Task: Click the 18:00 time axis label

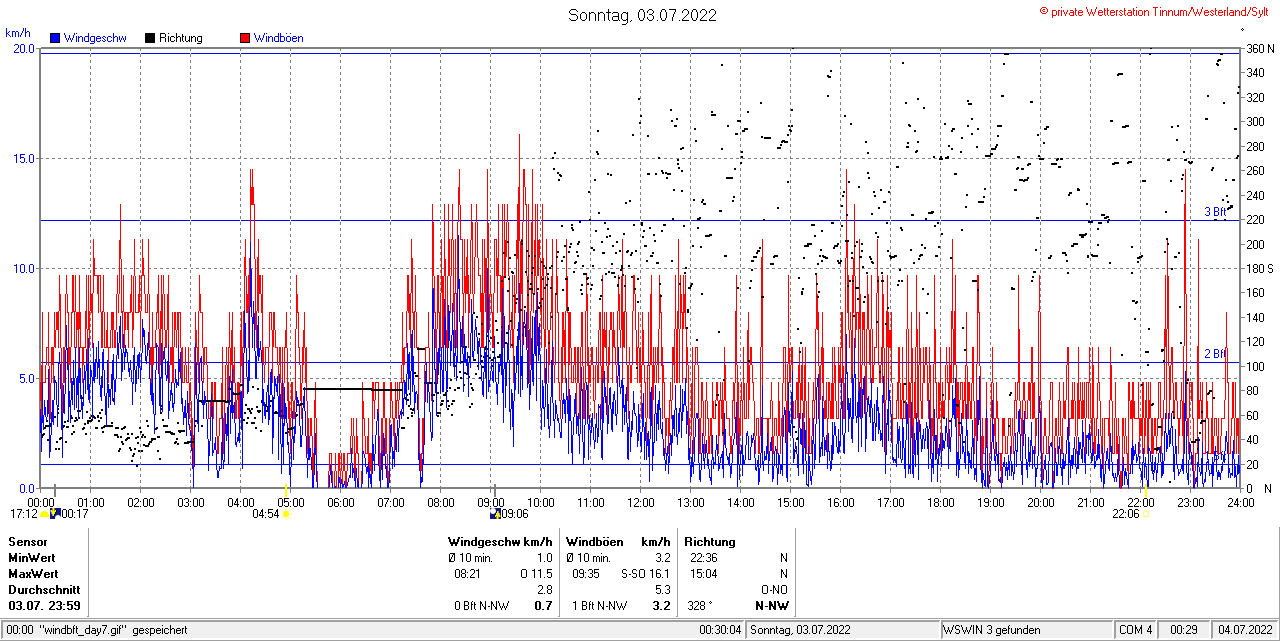Action: (x=941, y=502)
